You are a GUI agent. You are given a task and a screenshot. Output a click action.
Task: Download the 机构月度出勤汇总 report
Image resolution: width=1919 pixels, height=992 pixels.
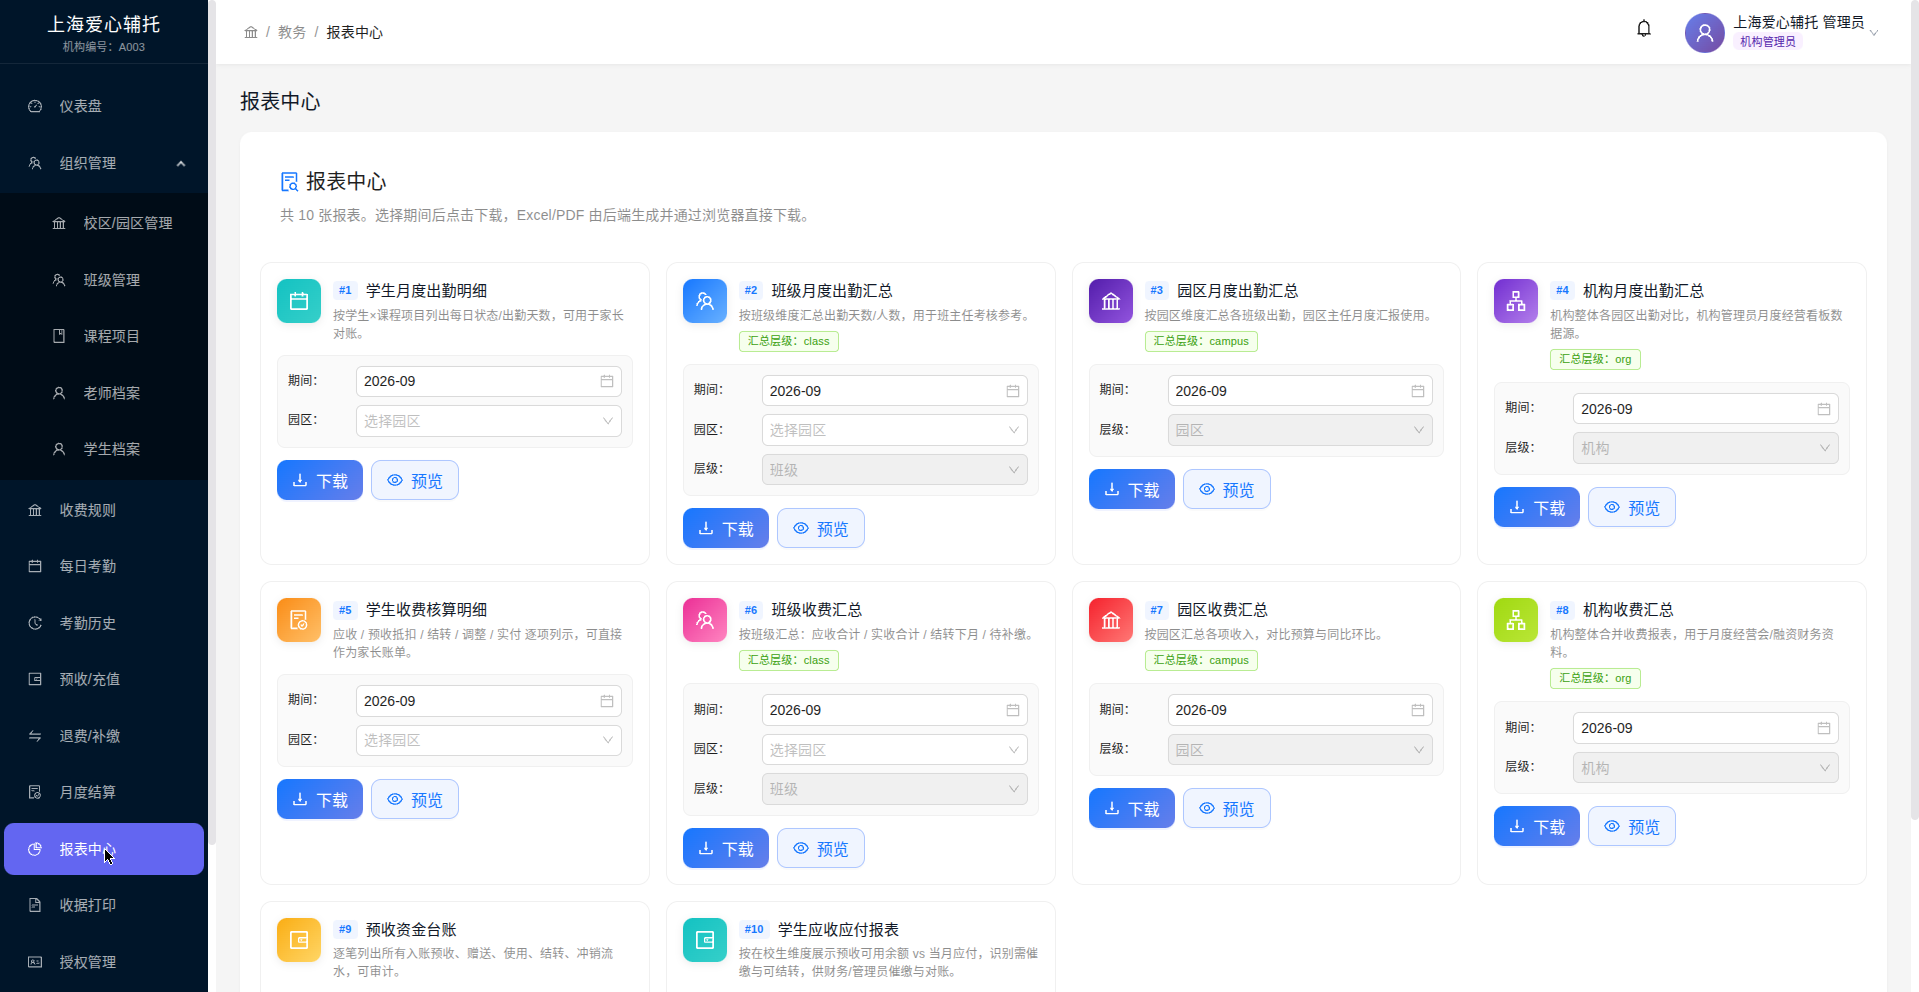[1537, 507]
